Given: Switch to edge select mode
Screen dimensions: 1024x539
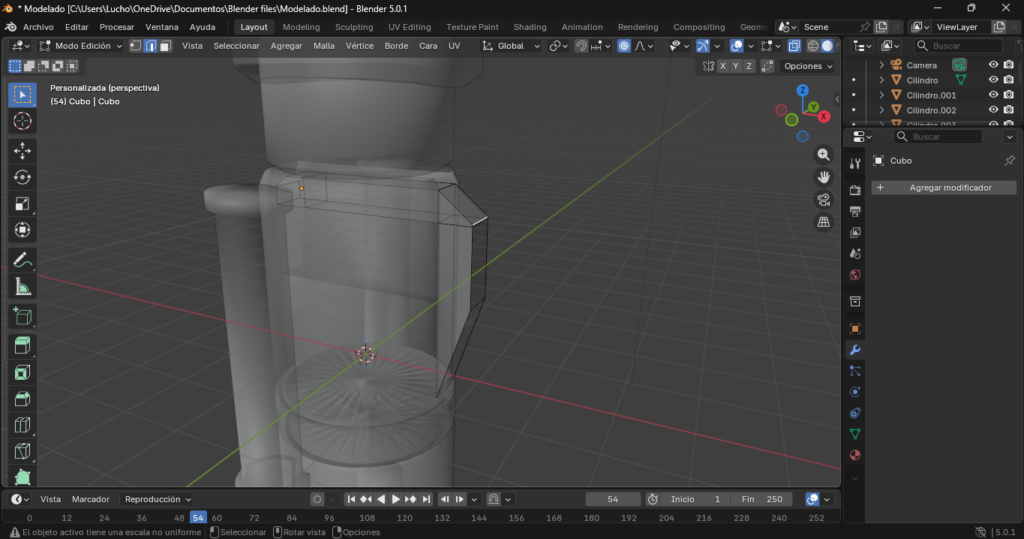Looking at the screenshot, I should coord(151,46).
